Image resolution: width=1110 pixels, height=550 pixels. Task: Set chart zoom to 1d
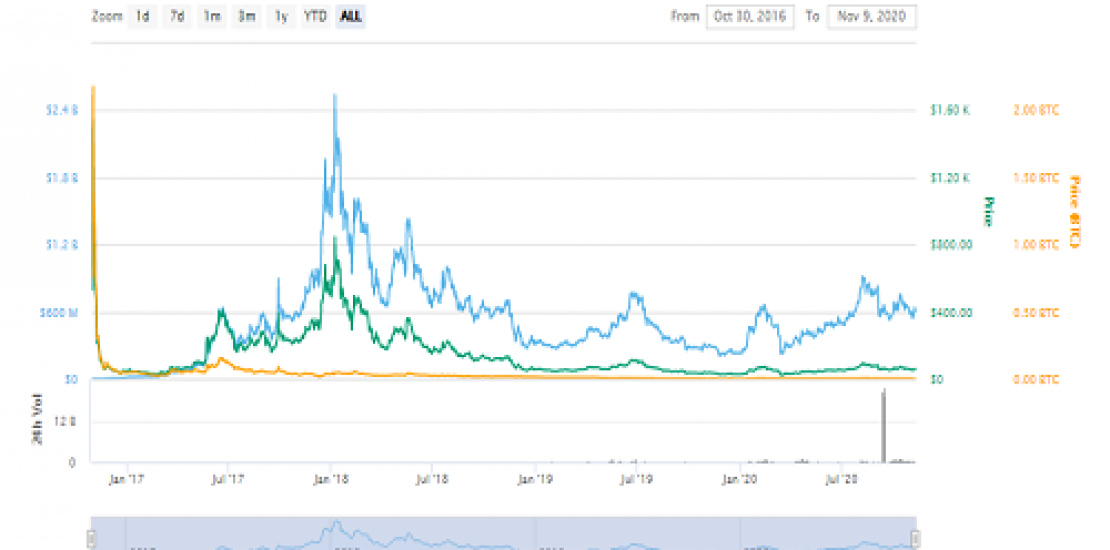(143, 17)
